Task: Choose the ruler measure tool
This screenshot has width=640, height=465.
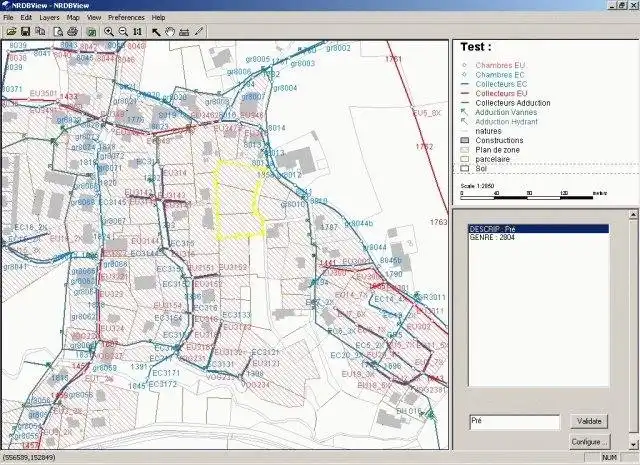Action: pos(184,32)
